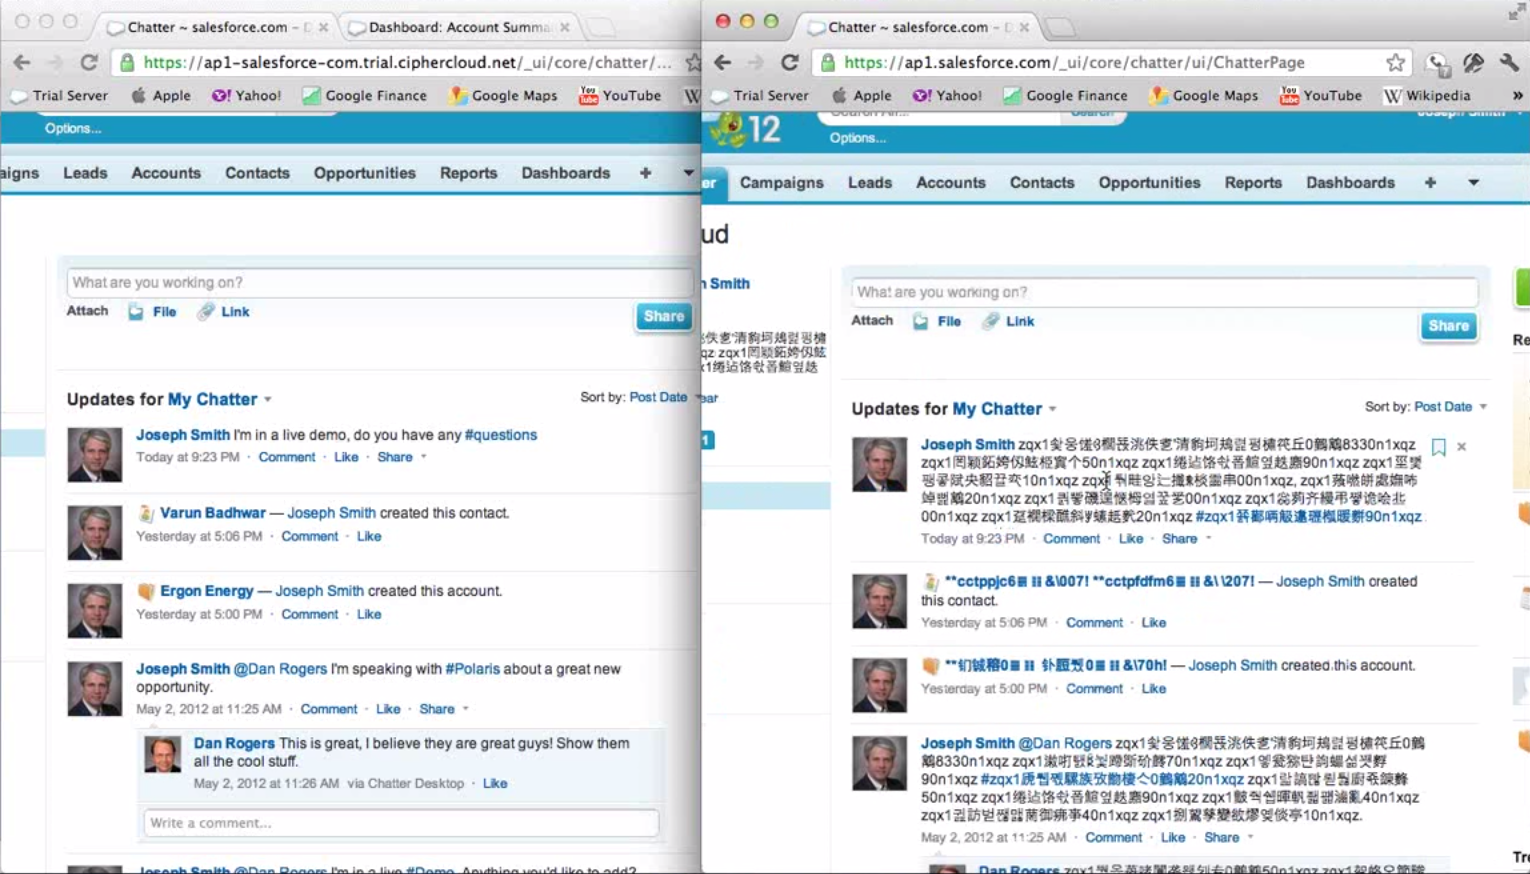Click the wrench settings icon in right browser
The height and width of the screenshot is (874, 1530).
tap(1508, 63)
